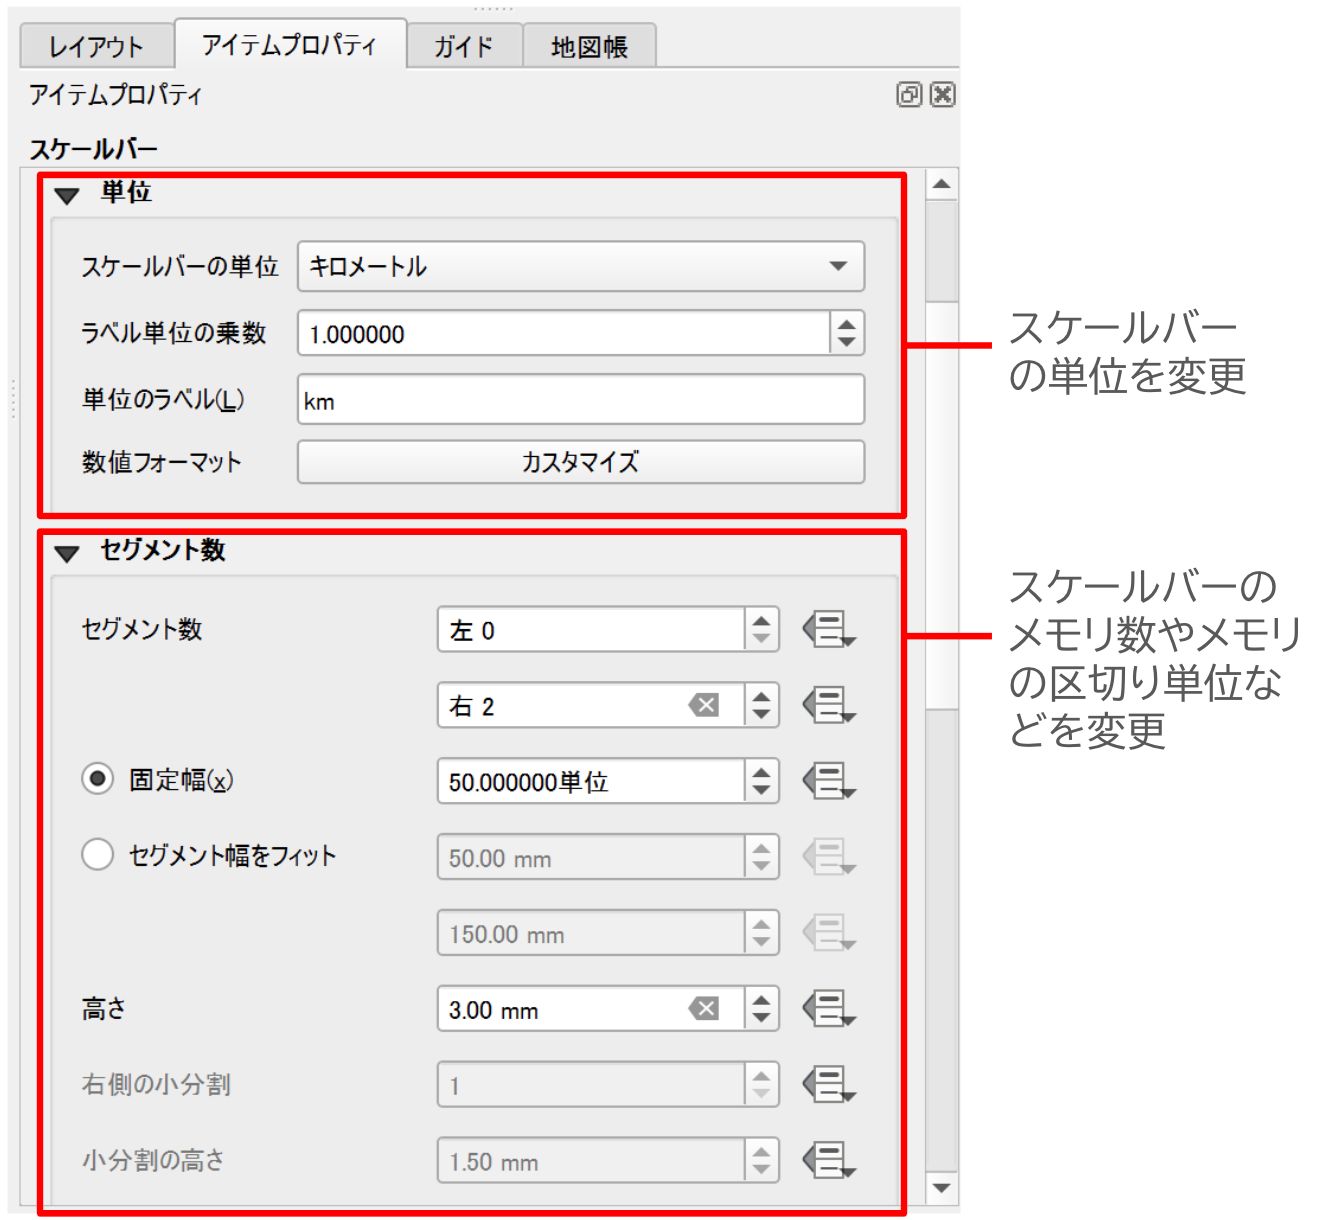Screen dimensions: 1322x1220
Task: Click the カスタマイズ button
Action: coord(581,462)
